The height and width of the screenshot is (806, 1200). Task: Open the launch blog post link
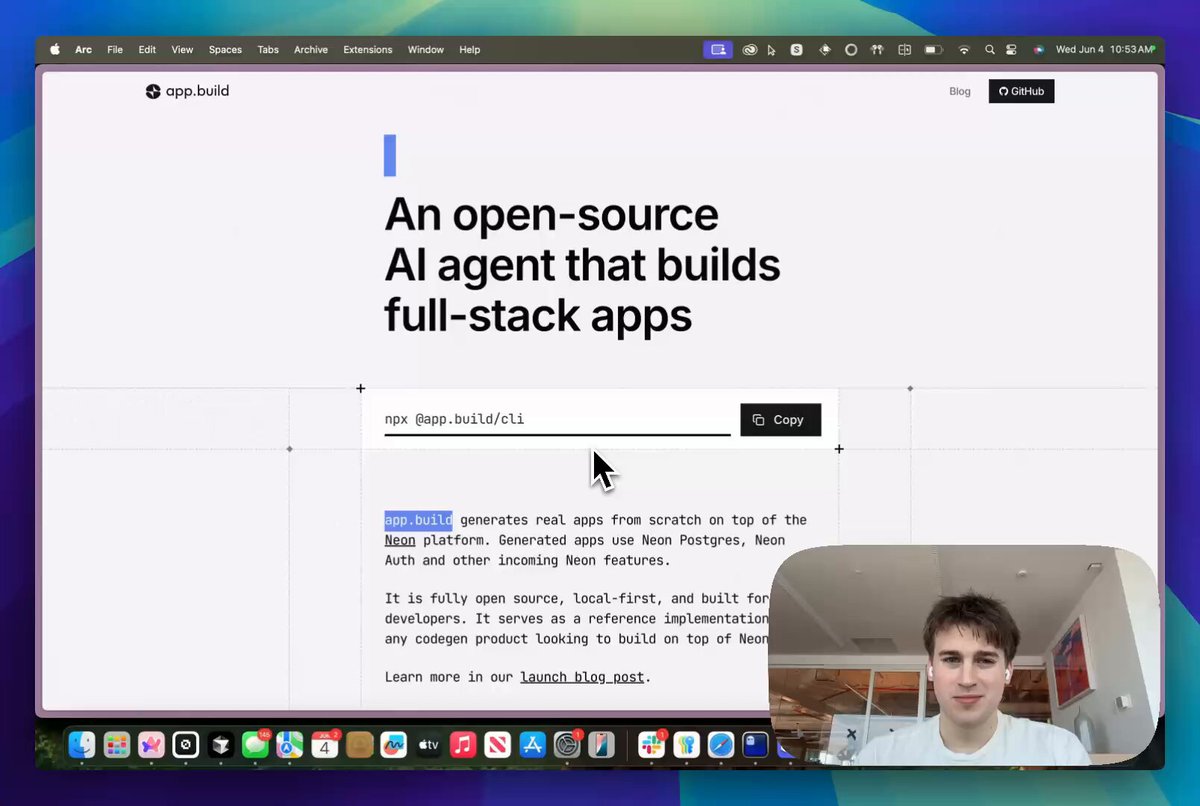click(582, 677)
